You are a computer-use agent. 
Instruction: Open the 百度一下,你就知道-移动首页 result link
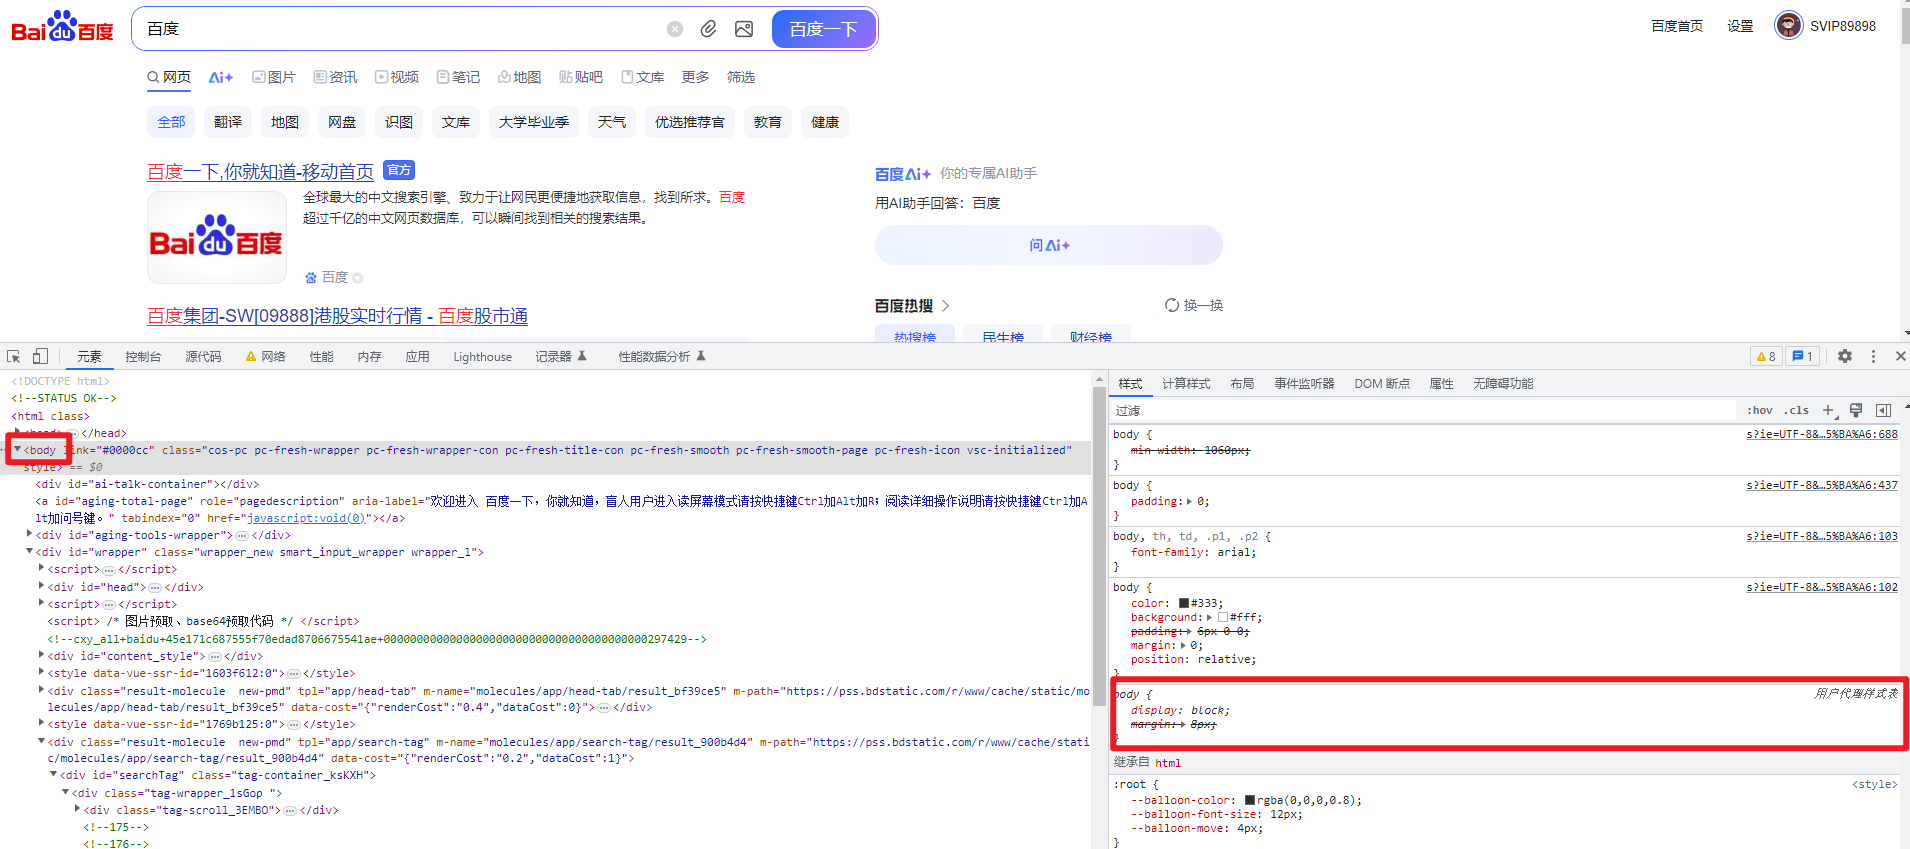click(260, 172)
